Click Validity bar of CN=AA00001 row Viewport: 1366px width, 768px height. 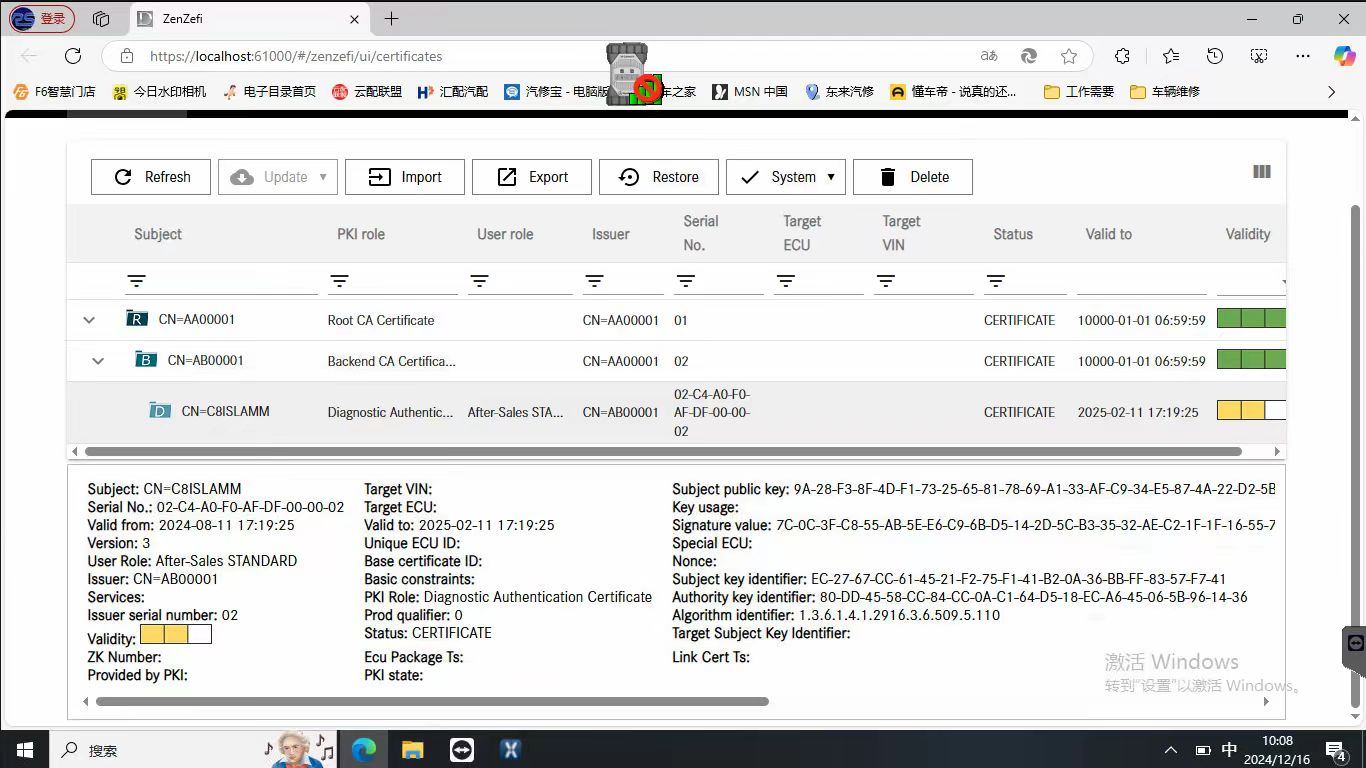[x=1251, y=319]
